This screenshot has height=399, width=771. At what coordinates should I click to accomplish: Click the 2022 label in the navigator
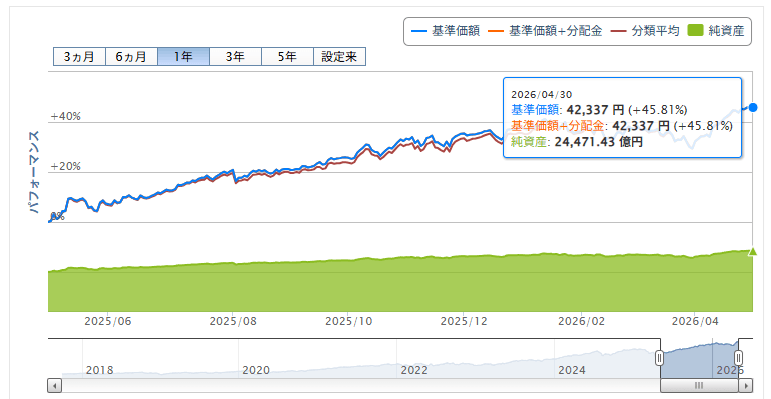414,370
